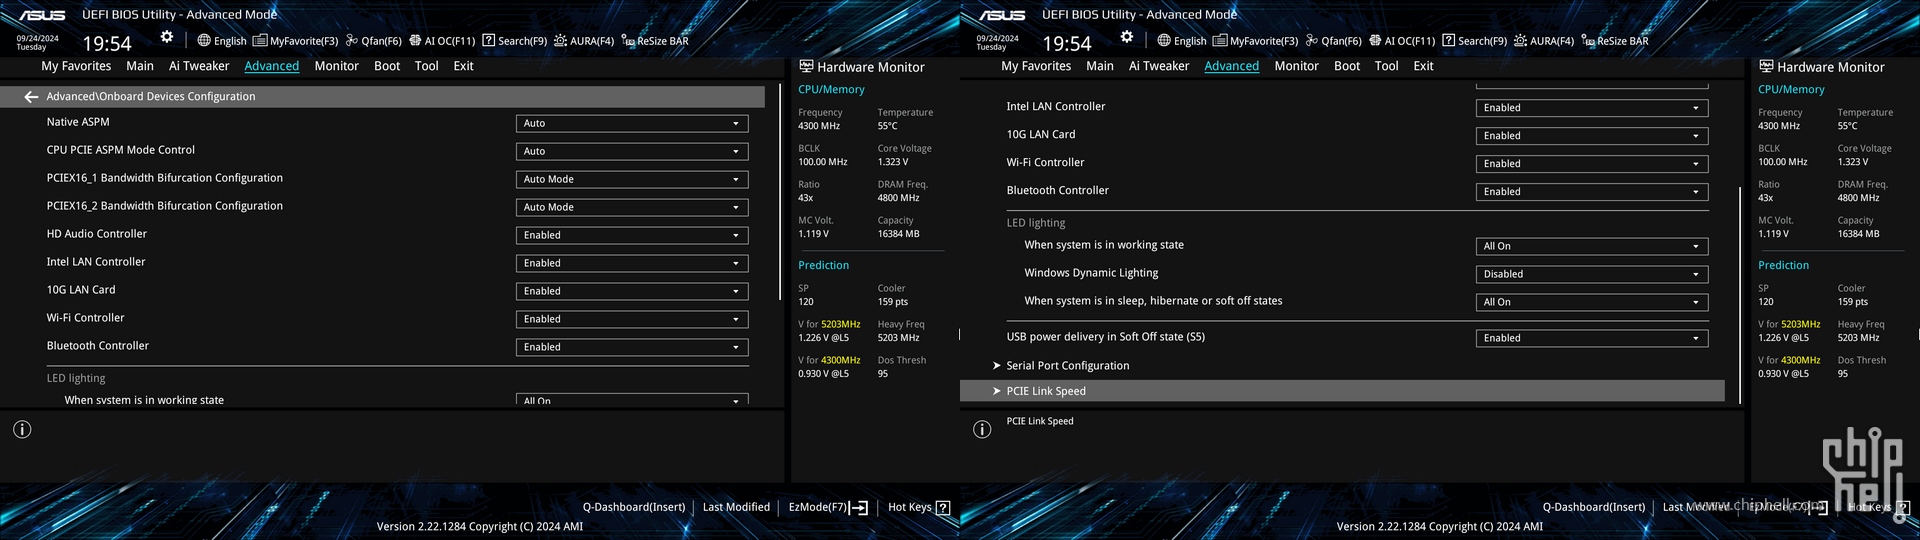Open 10G LAN Card dropdown in right screen

(1592, 136)
